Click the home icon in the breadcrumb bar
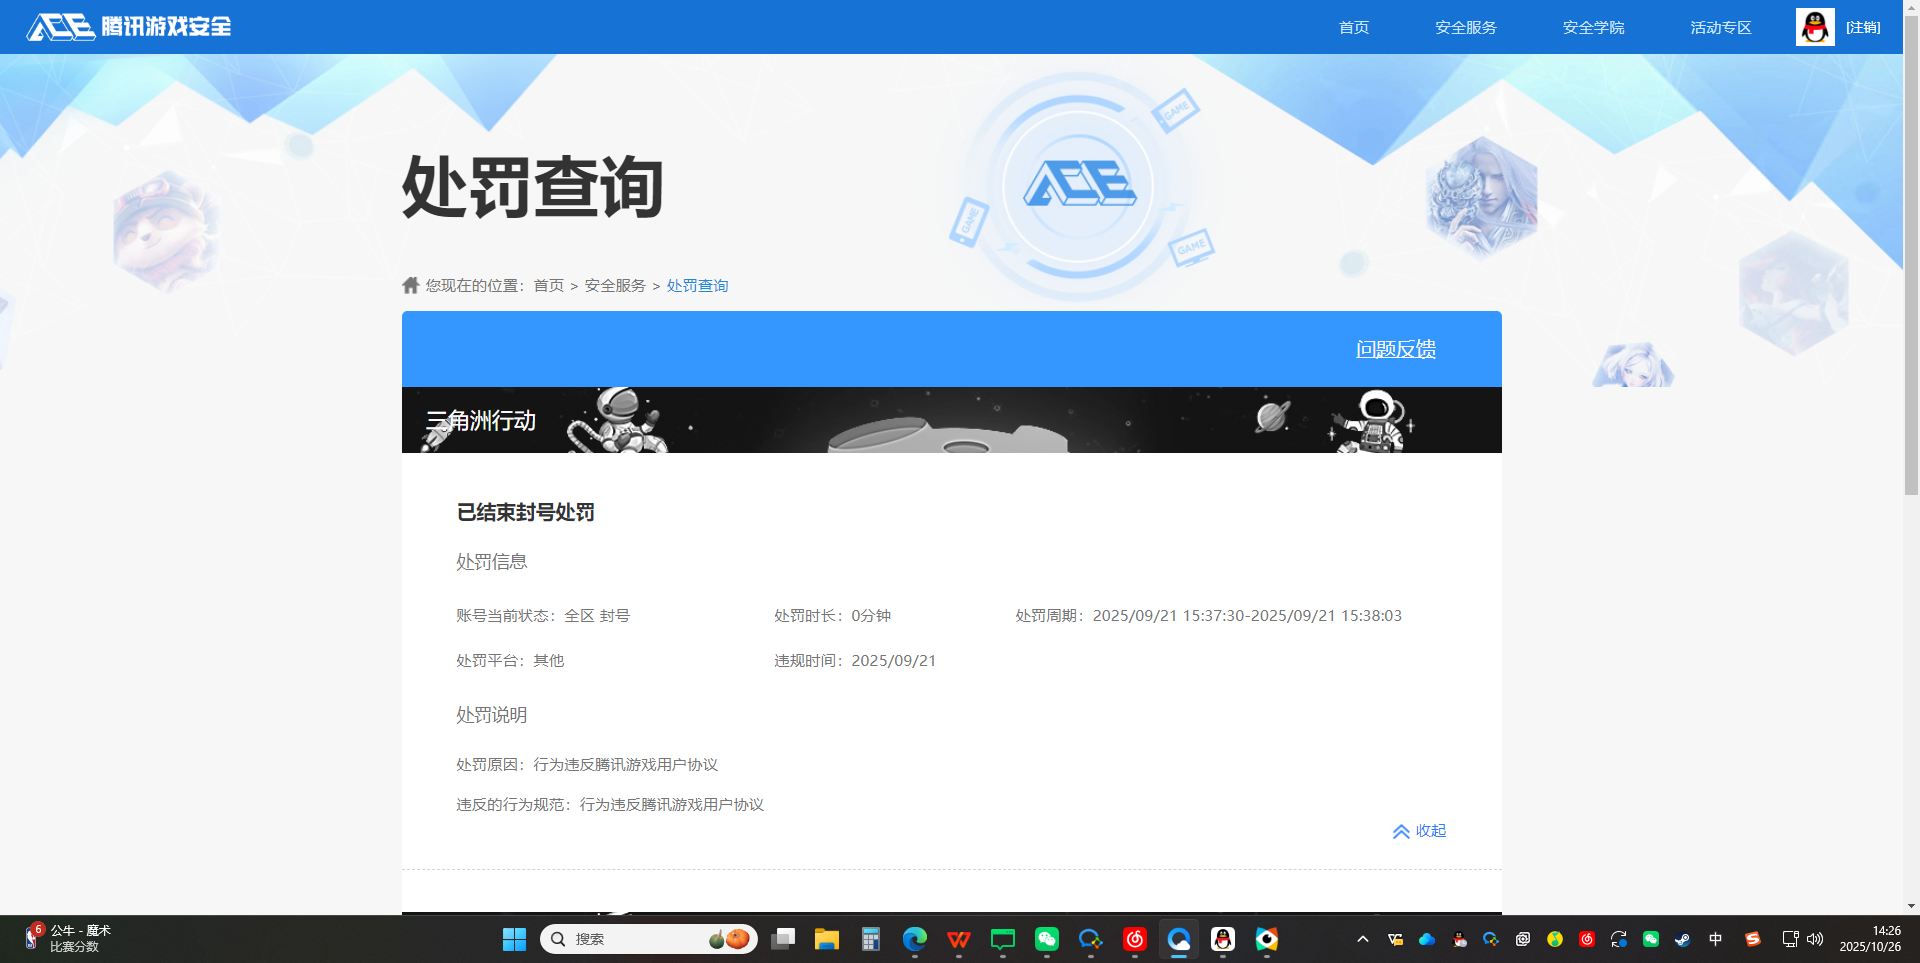The height and width of the screenshot is (963, 1920). point(410,284)
